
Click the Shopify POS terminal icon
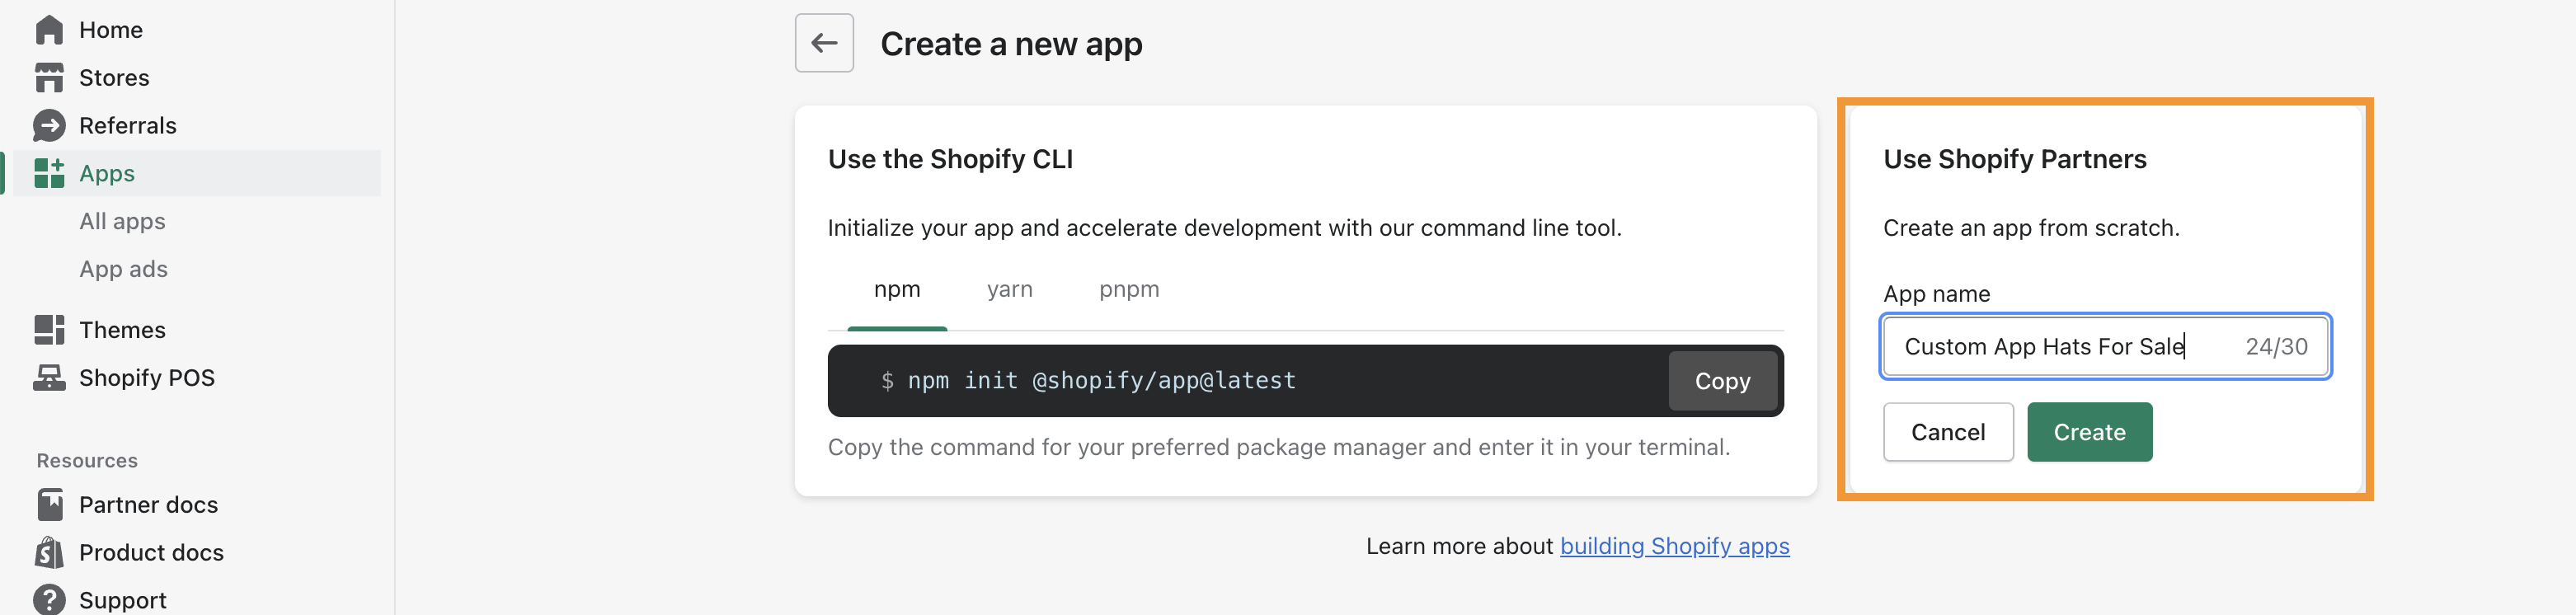tap(49, 378)
